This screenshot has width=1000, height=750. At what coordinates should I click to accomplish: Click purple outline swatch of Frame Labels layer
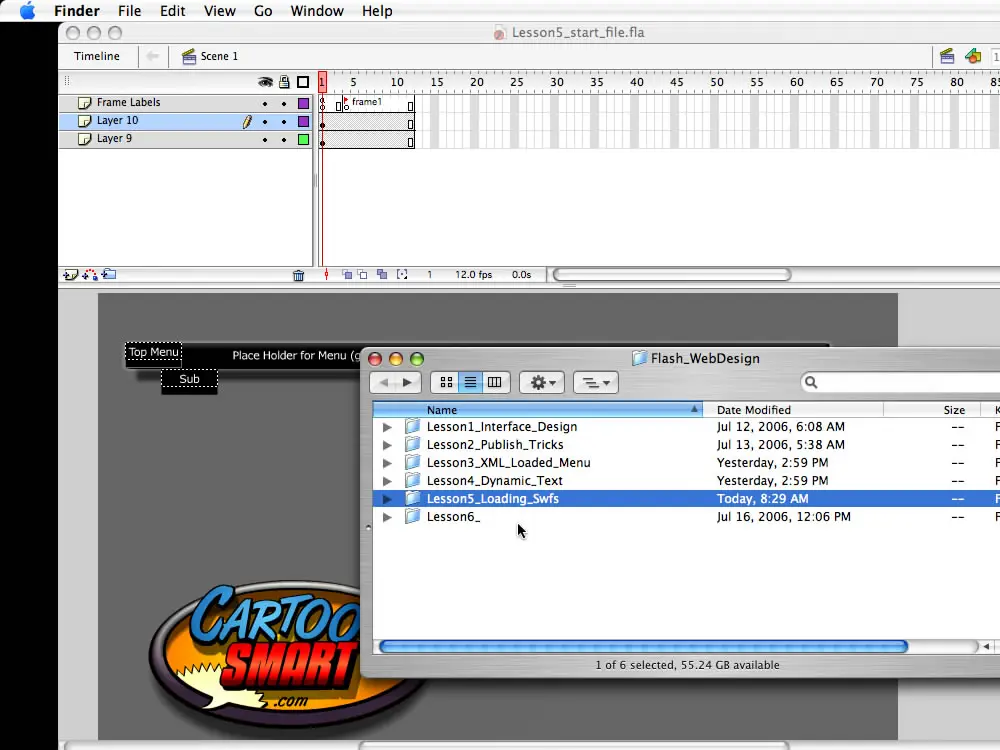pos(304,103)
